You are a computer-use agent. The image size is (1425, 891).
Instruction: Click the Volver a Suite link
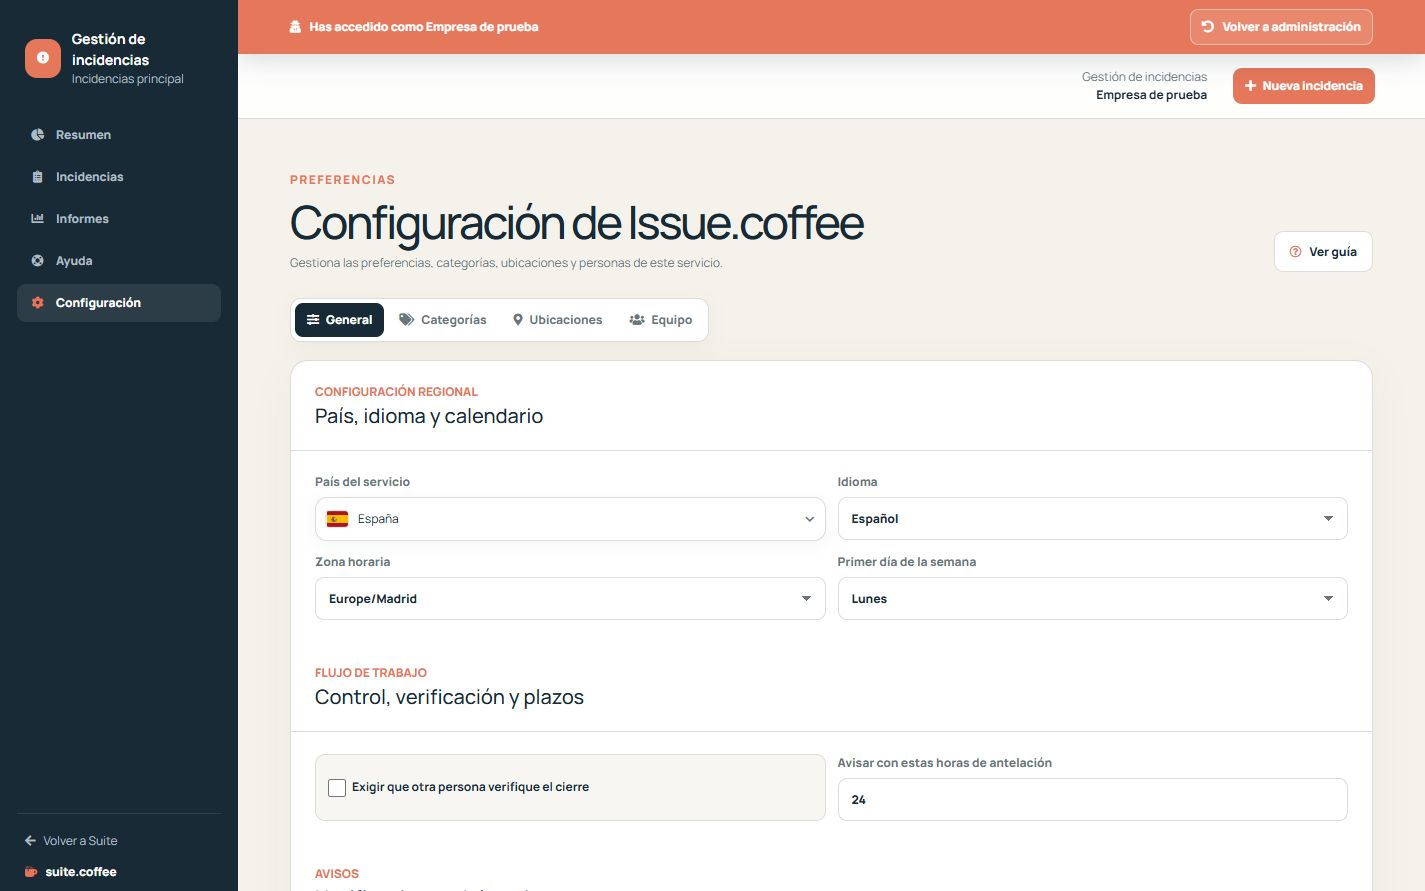[x=71, y=841]
